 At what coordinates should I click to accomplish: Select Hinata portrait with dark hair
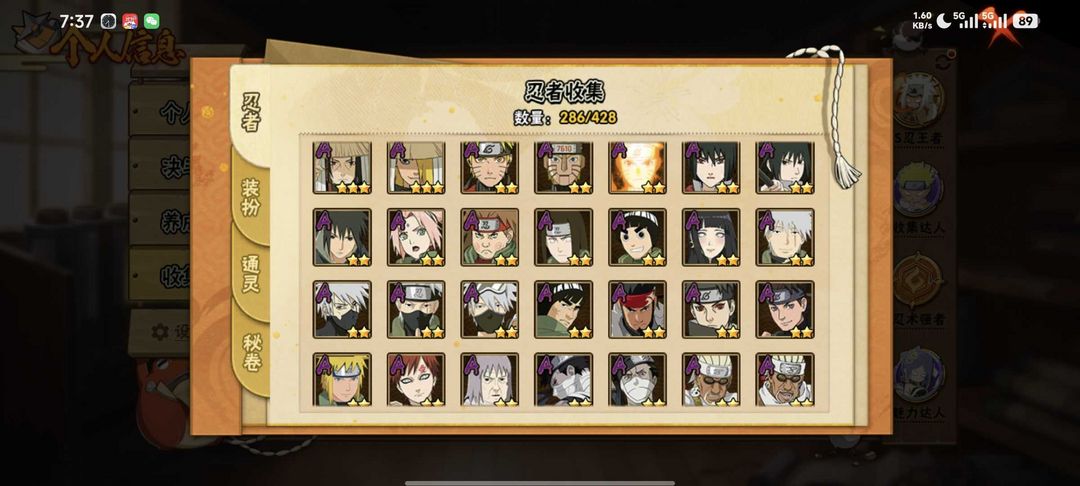[712, 237]
